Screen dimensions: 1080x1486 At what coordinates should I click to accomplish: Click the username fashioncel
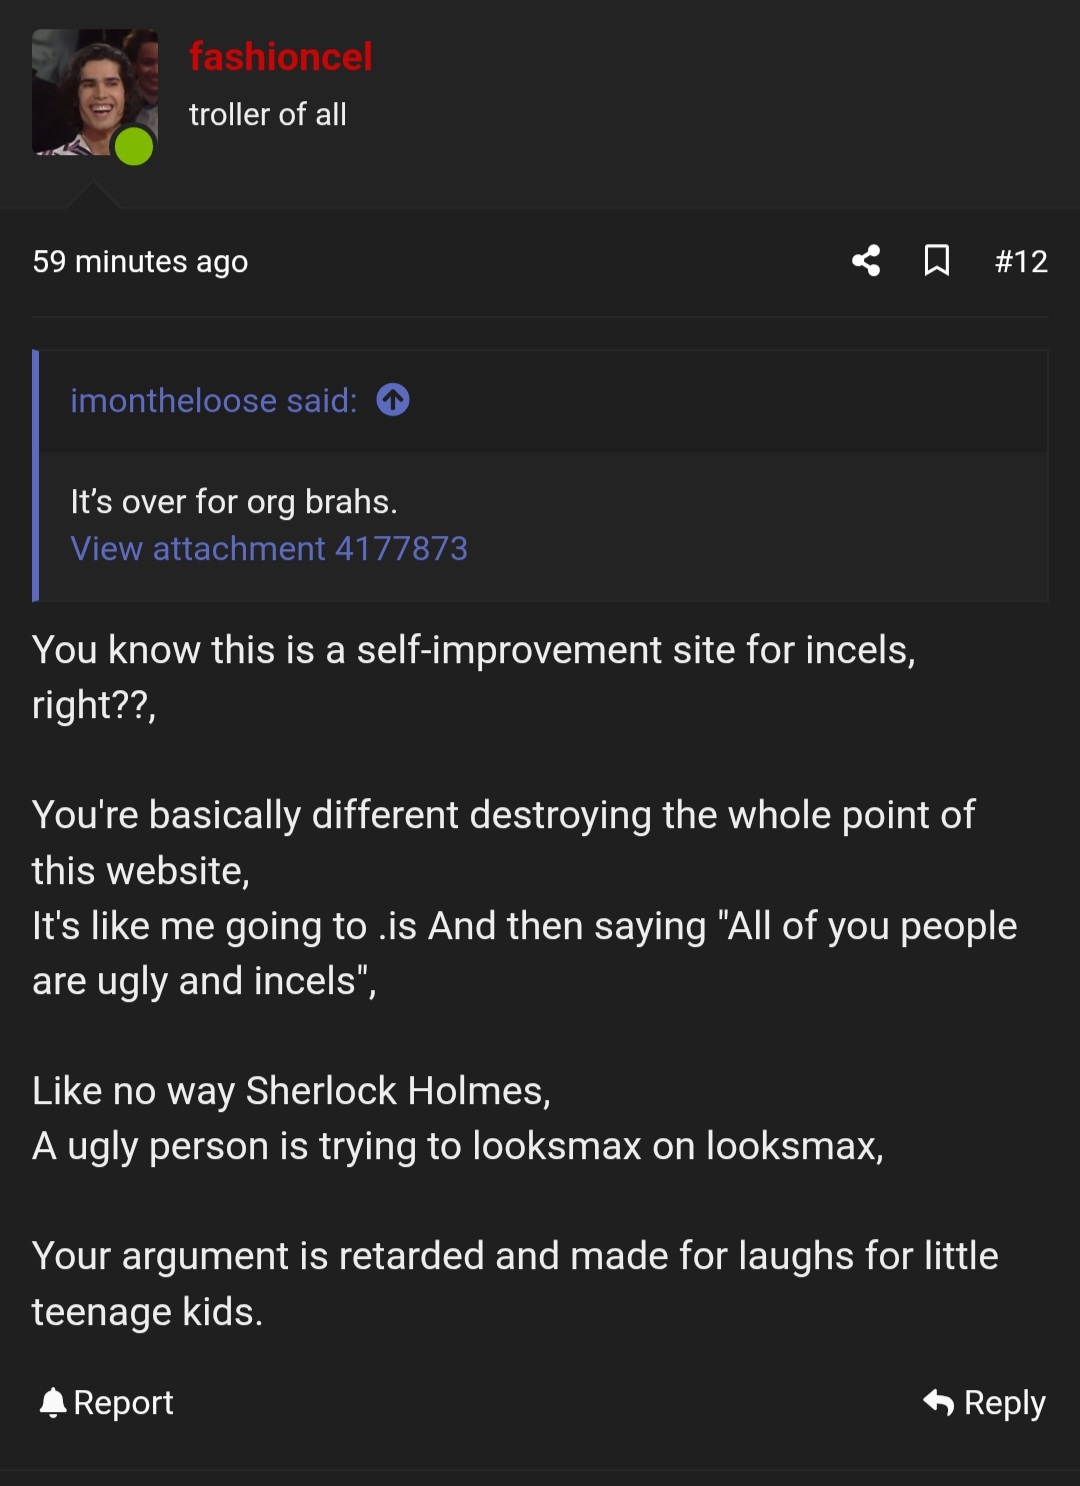click(x=280, y=56)
